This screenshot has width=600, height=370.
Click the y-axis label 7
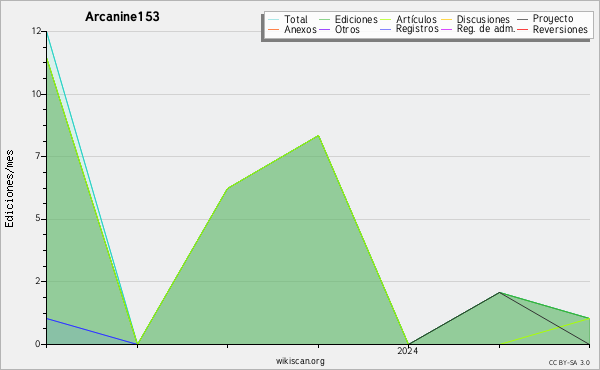point(38,156)
